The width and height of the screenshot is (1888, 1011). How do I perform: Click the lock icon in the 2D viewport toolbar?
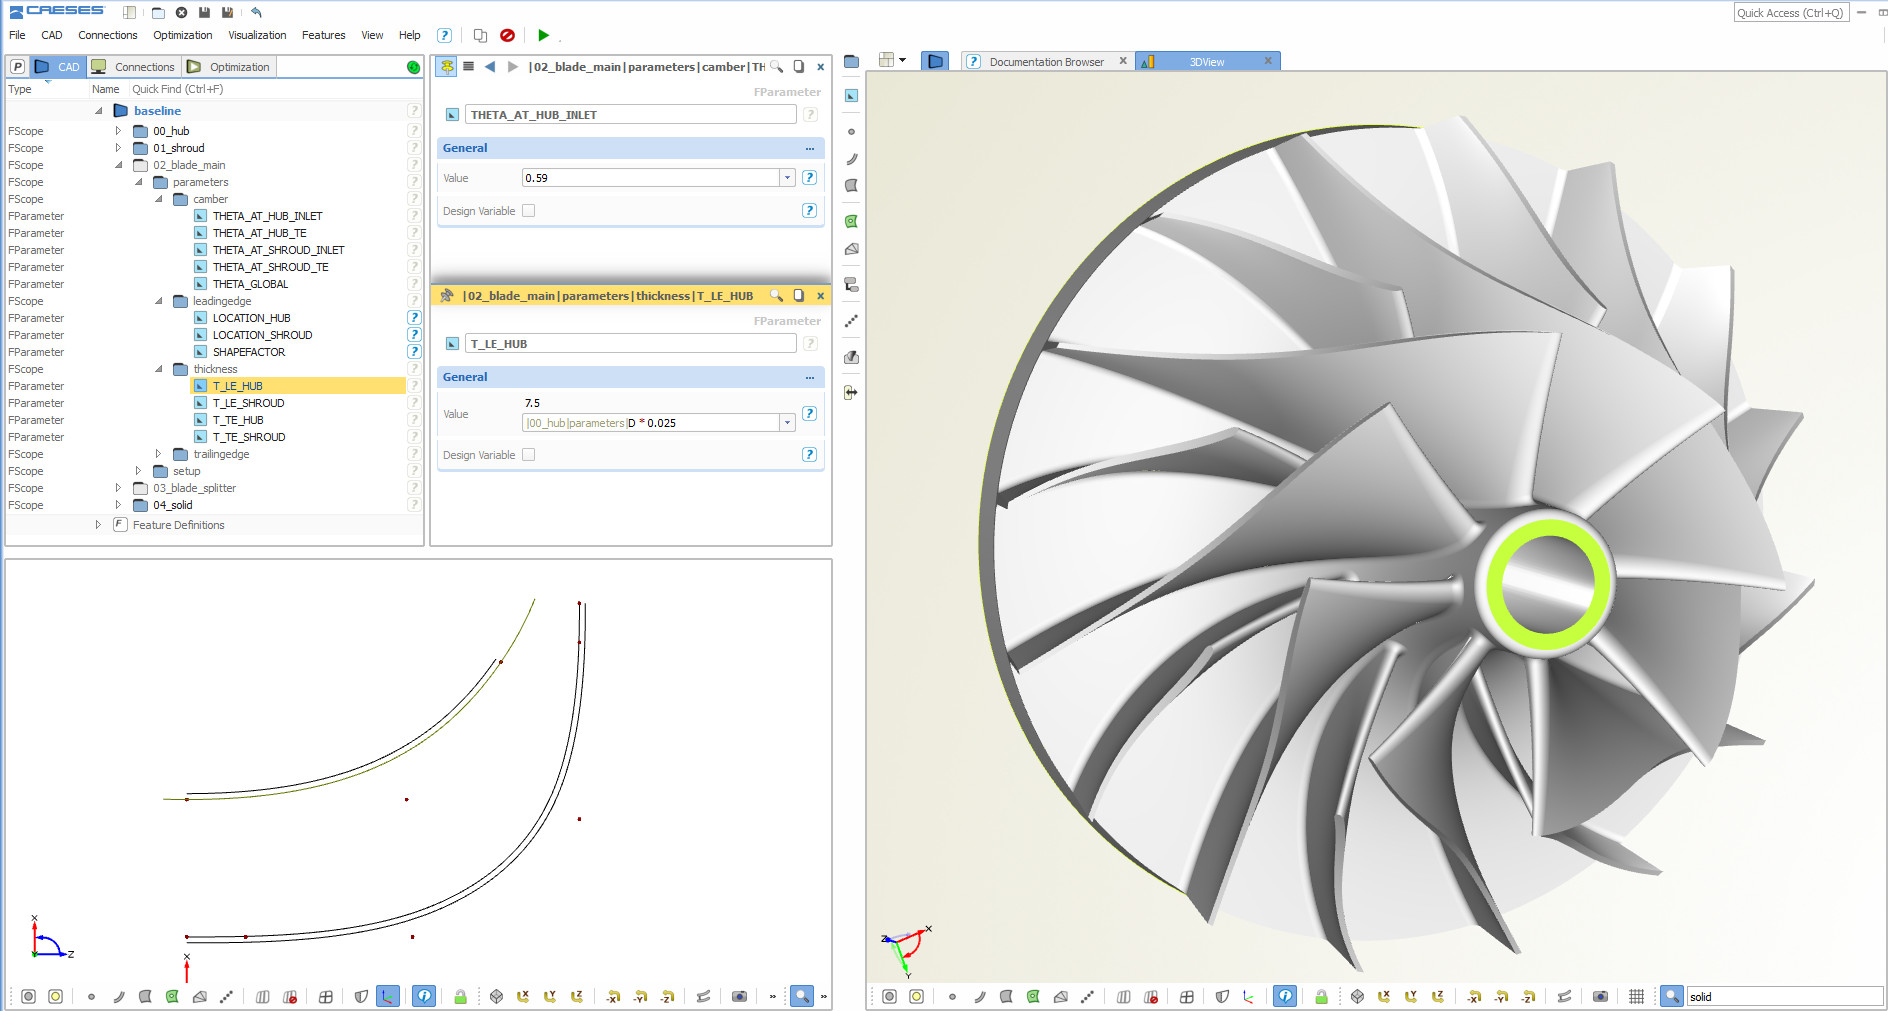(462, 997)
